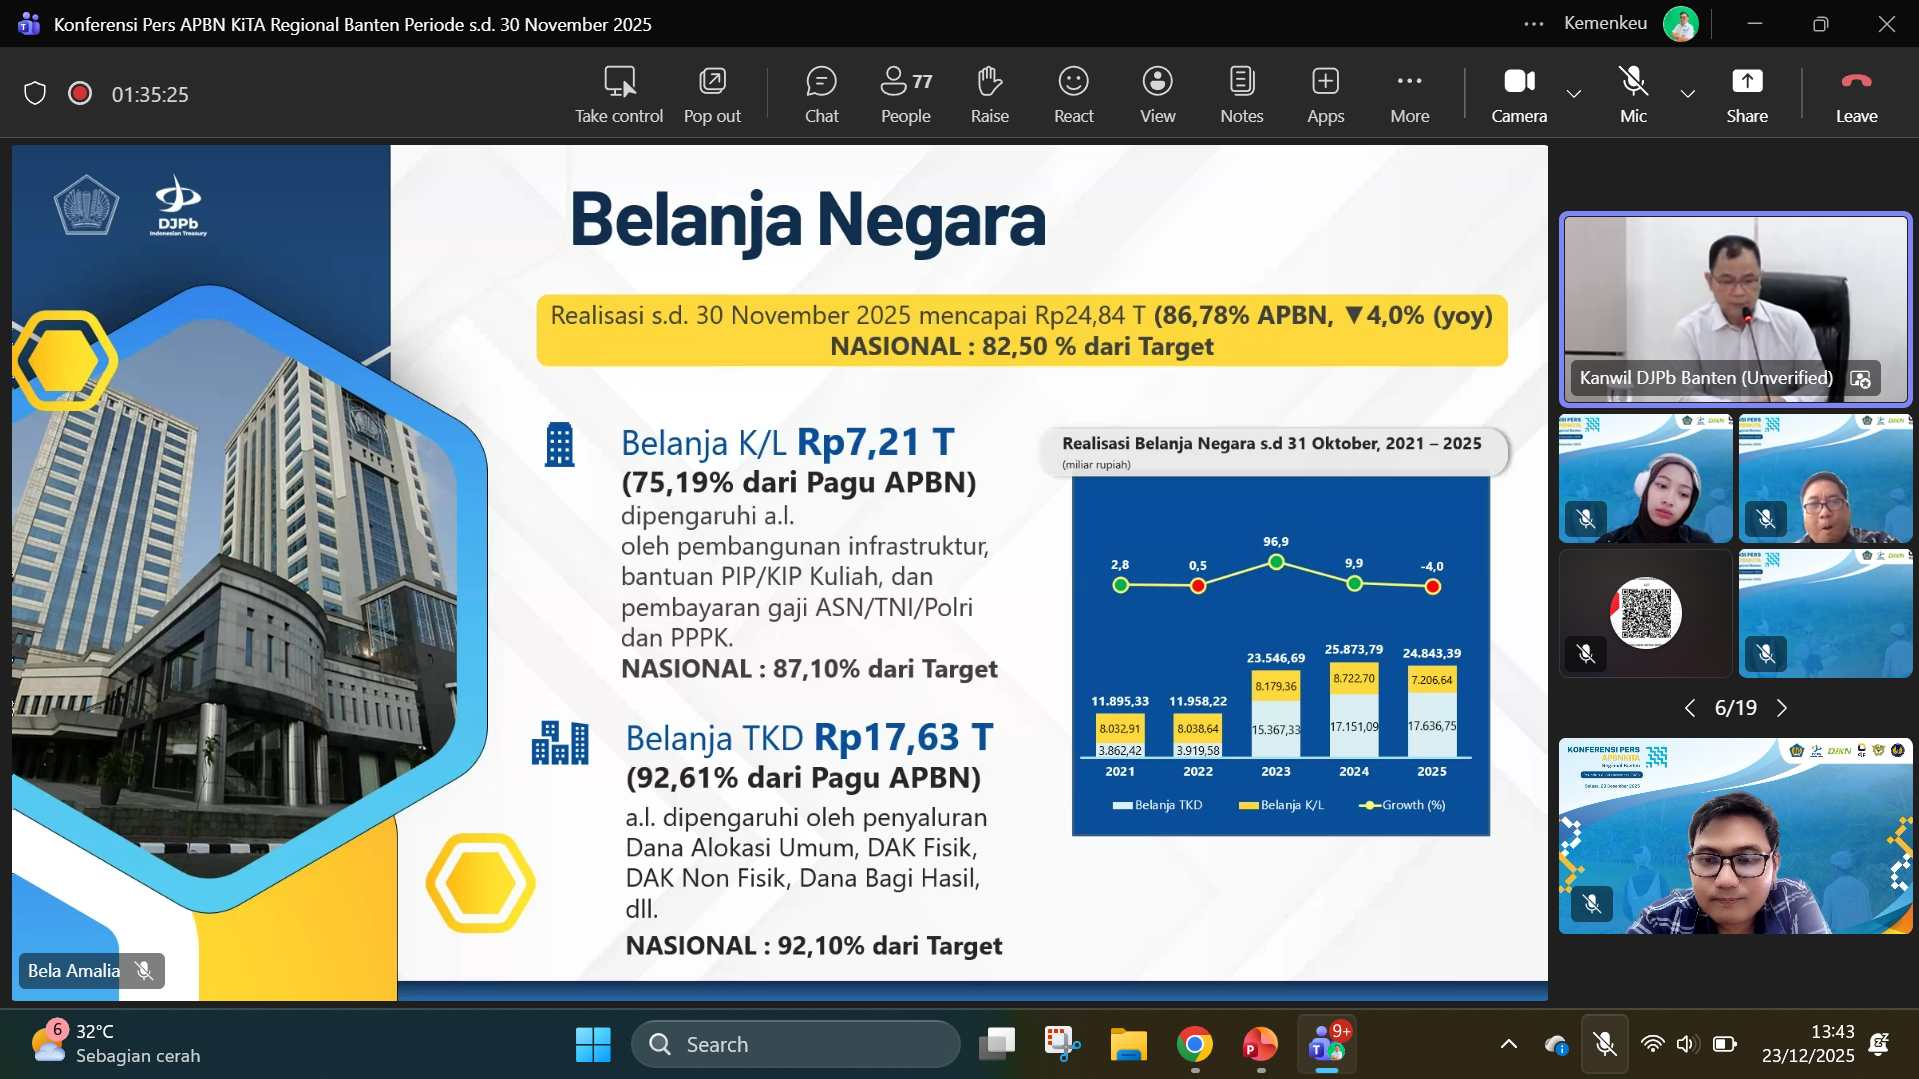Open reactions with the React icon
Image resolution: width=1919 pixels, height=1079 pixels.
point(1072,93)
